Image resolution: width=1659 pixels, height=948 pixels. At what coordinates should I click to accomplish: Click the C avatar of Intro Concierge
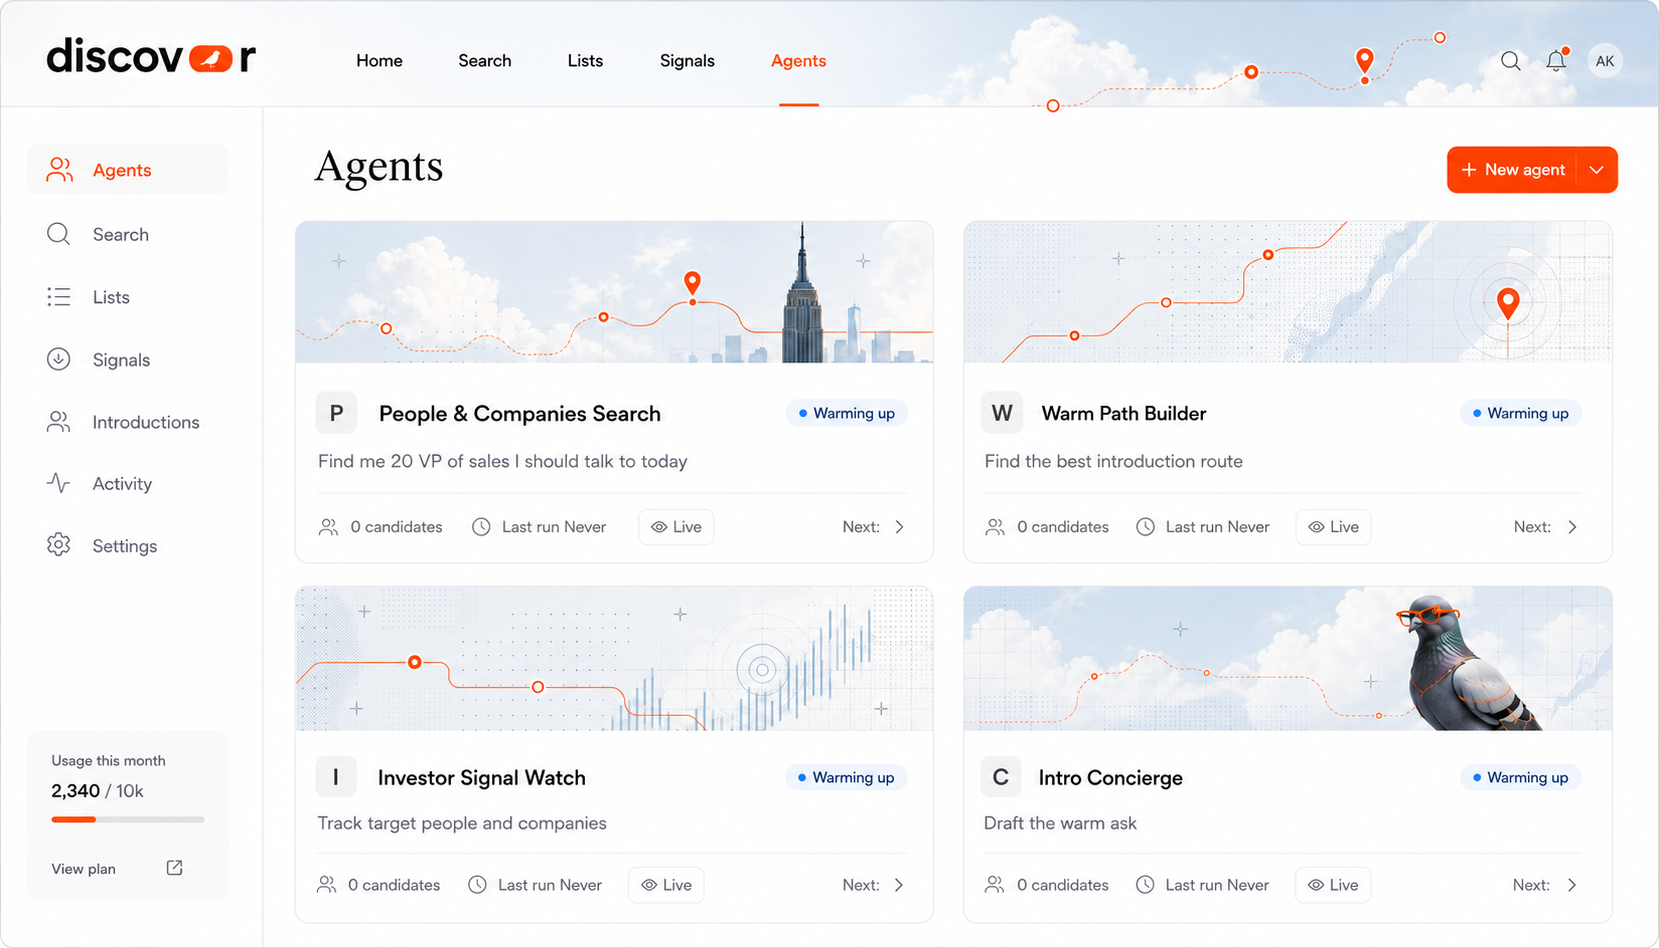pos(1001,777)
